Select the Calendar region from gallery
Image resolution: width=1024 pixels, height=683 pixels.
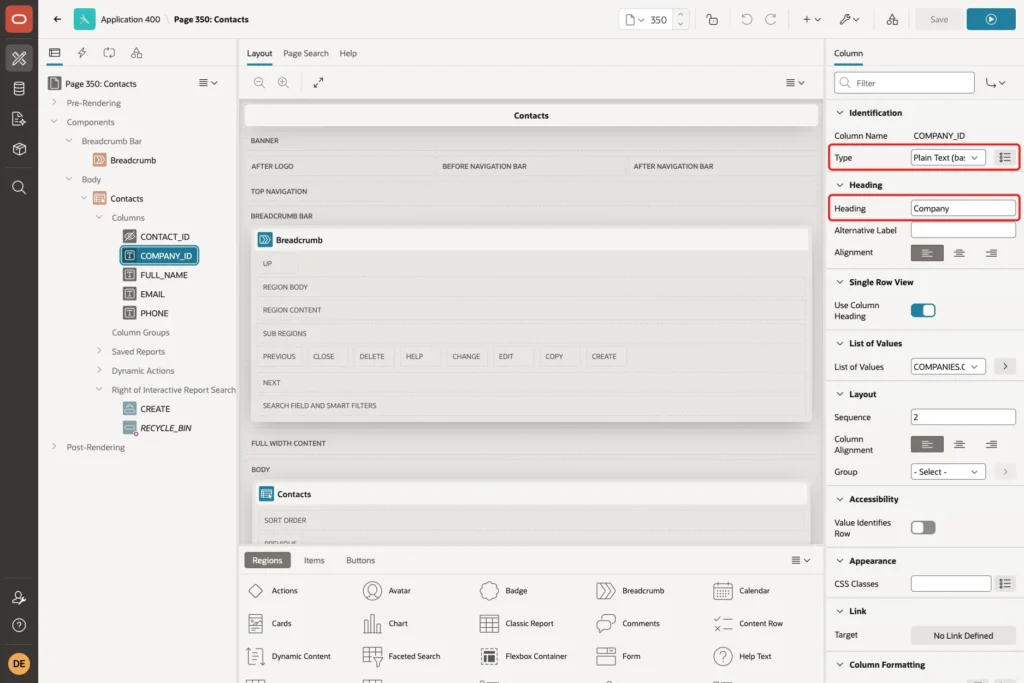(741, 591)
